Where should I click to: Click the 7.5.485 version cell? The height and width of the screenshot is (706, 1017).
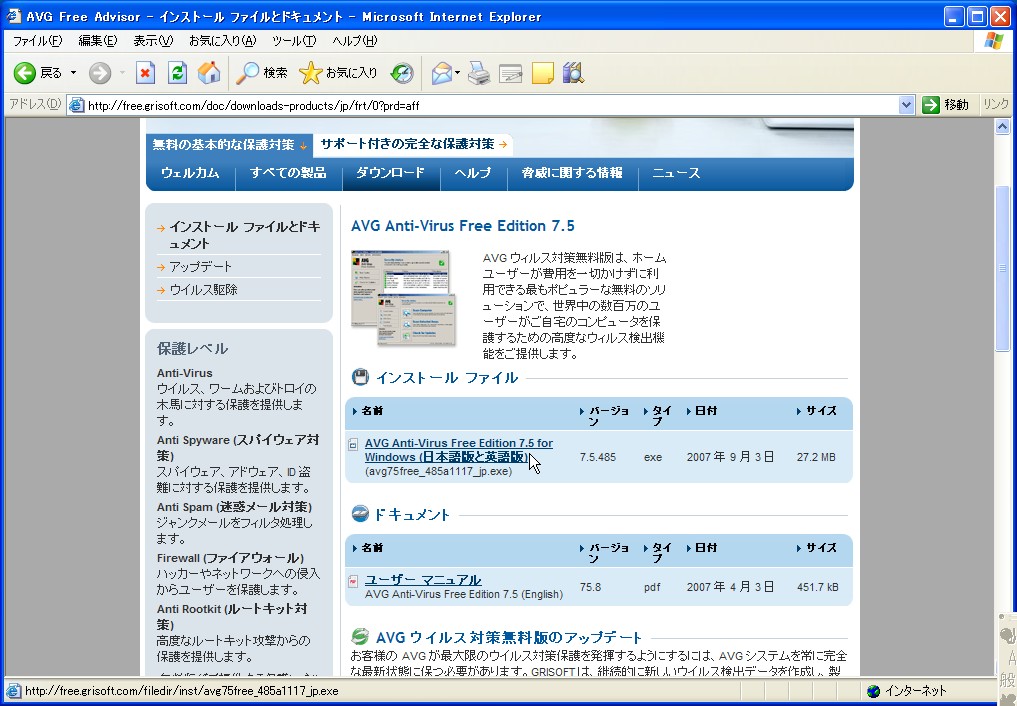598,457
